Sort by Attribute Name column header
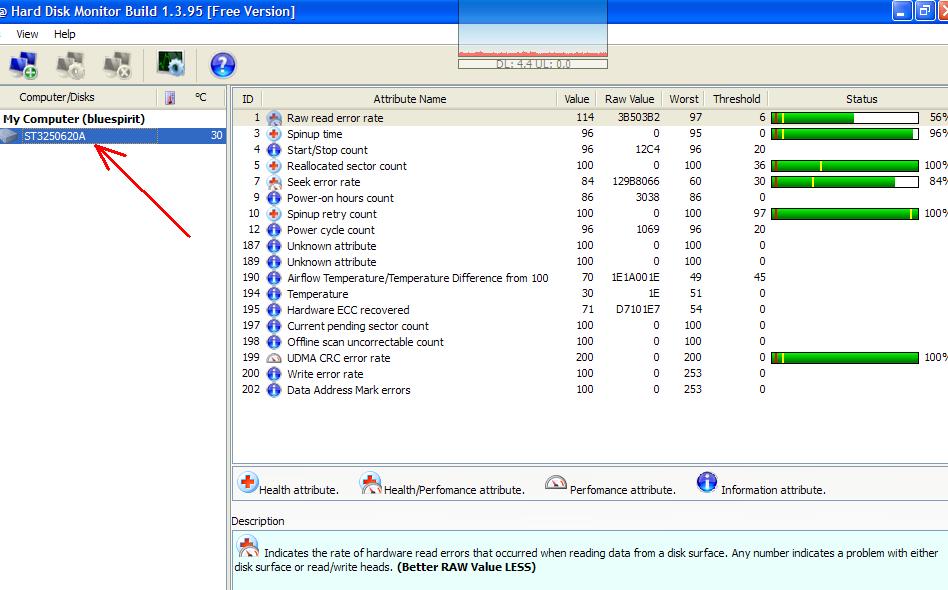 (x=409, y=99)
